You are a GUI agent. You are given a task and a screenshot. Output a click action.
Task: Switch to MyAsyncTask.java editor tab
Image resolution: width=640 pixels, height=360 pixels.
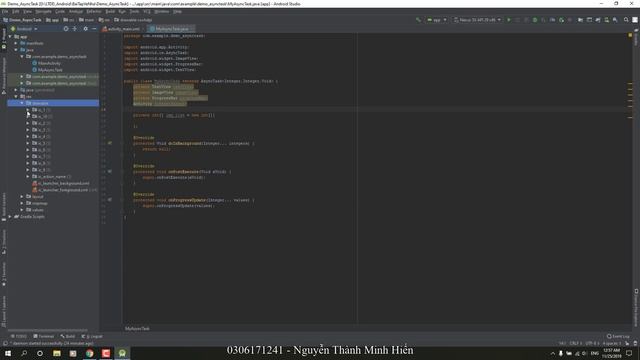171,29
